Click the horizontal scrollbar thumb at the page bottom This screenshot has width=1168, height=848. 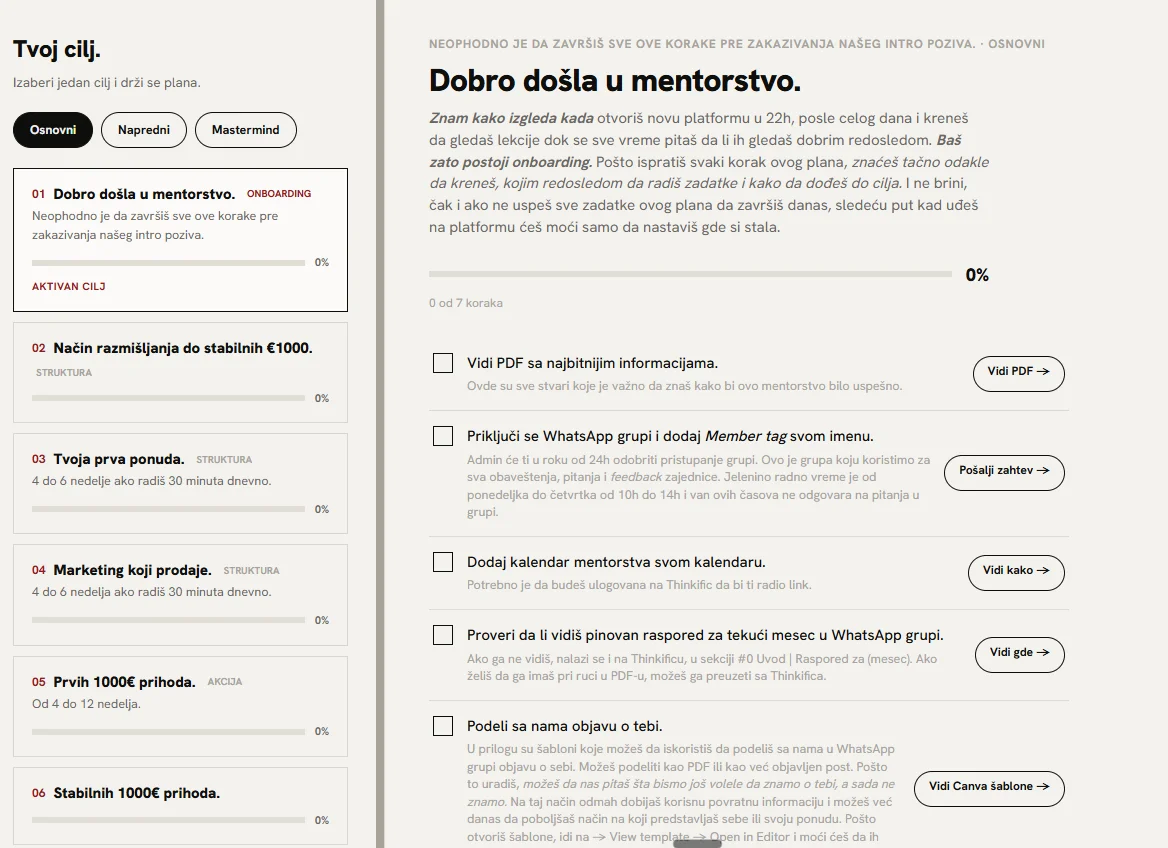click(x=697, y=844)
